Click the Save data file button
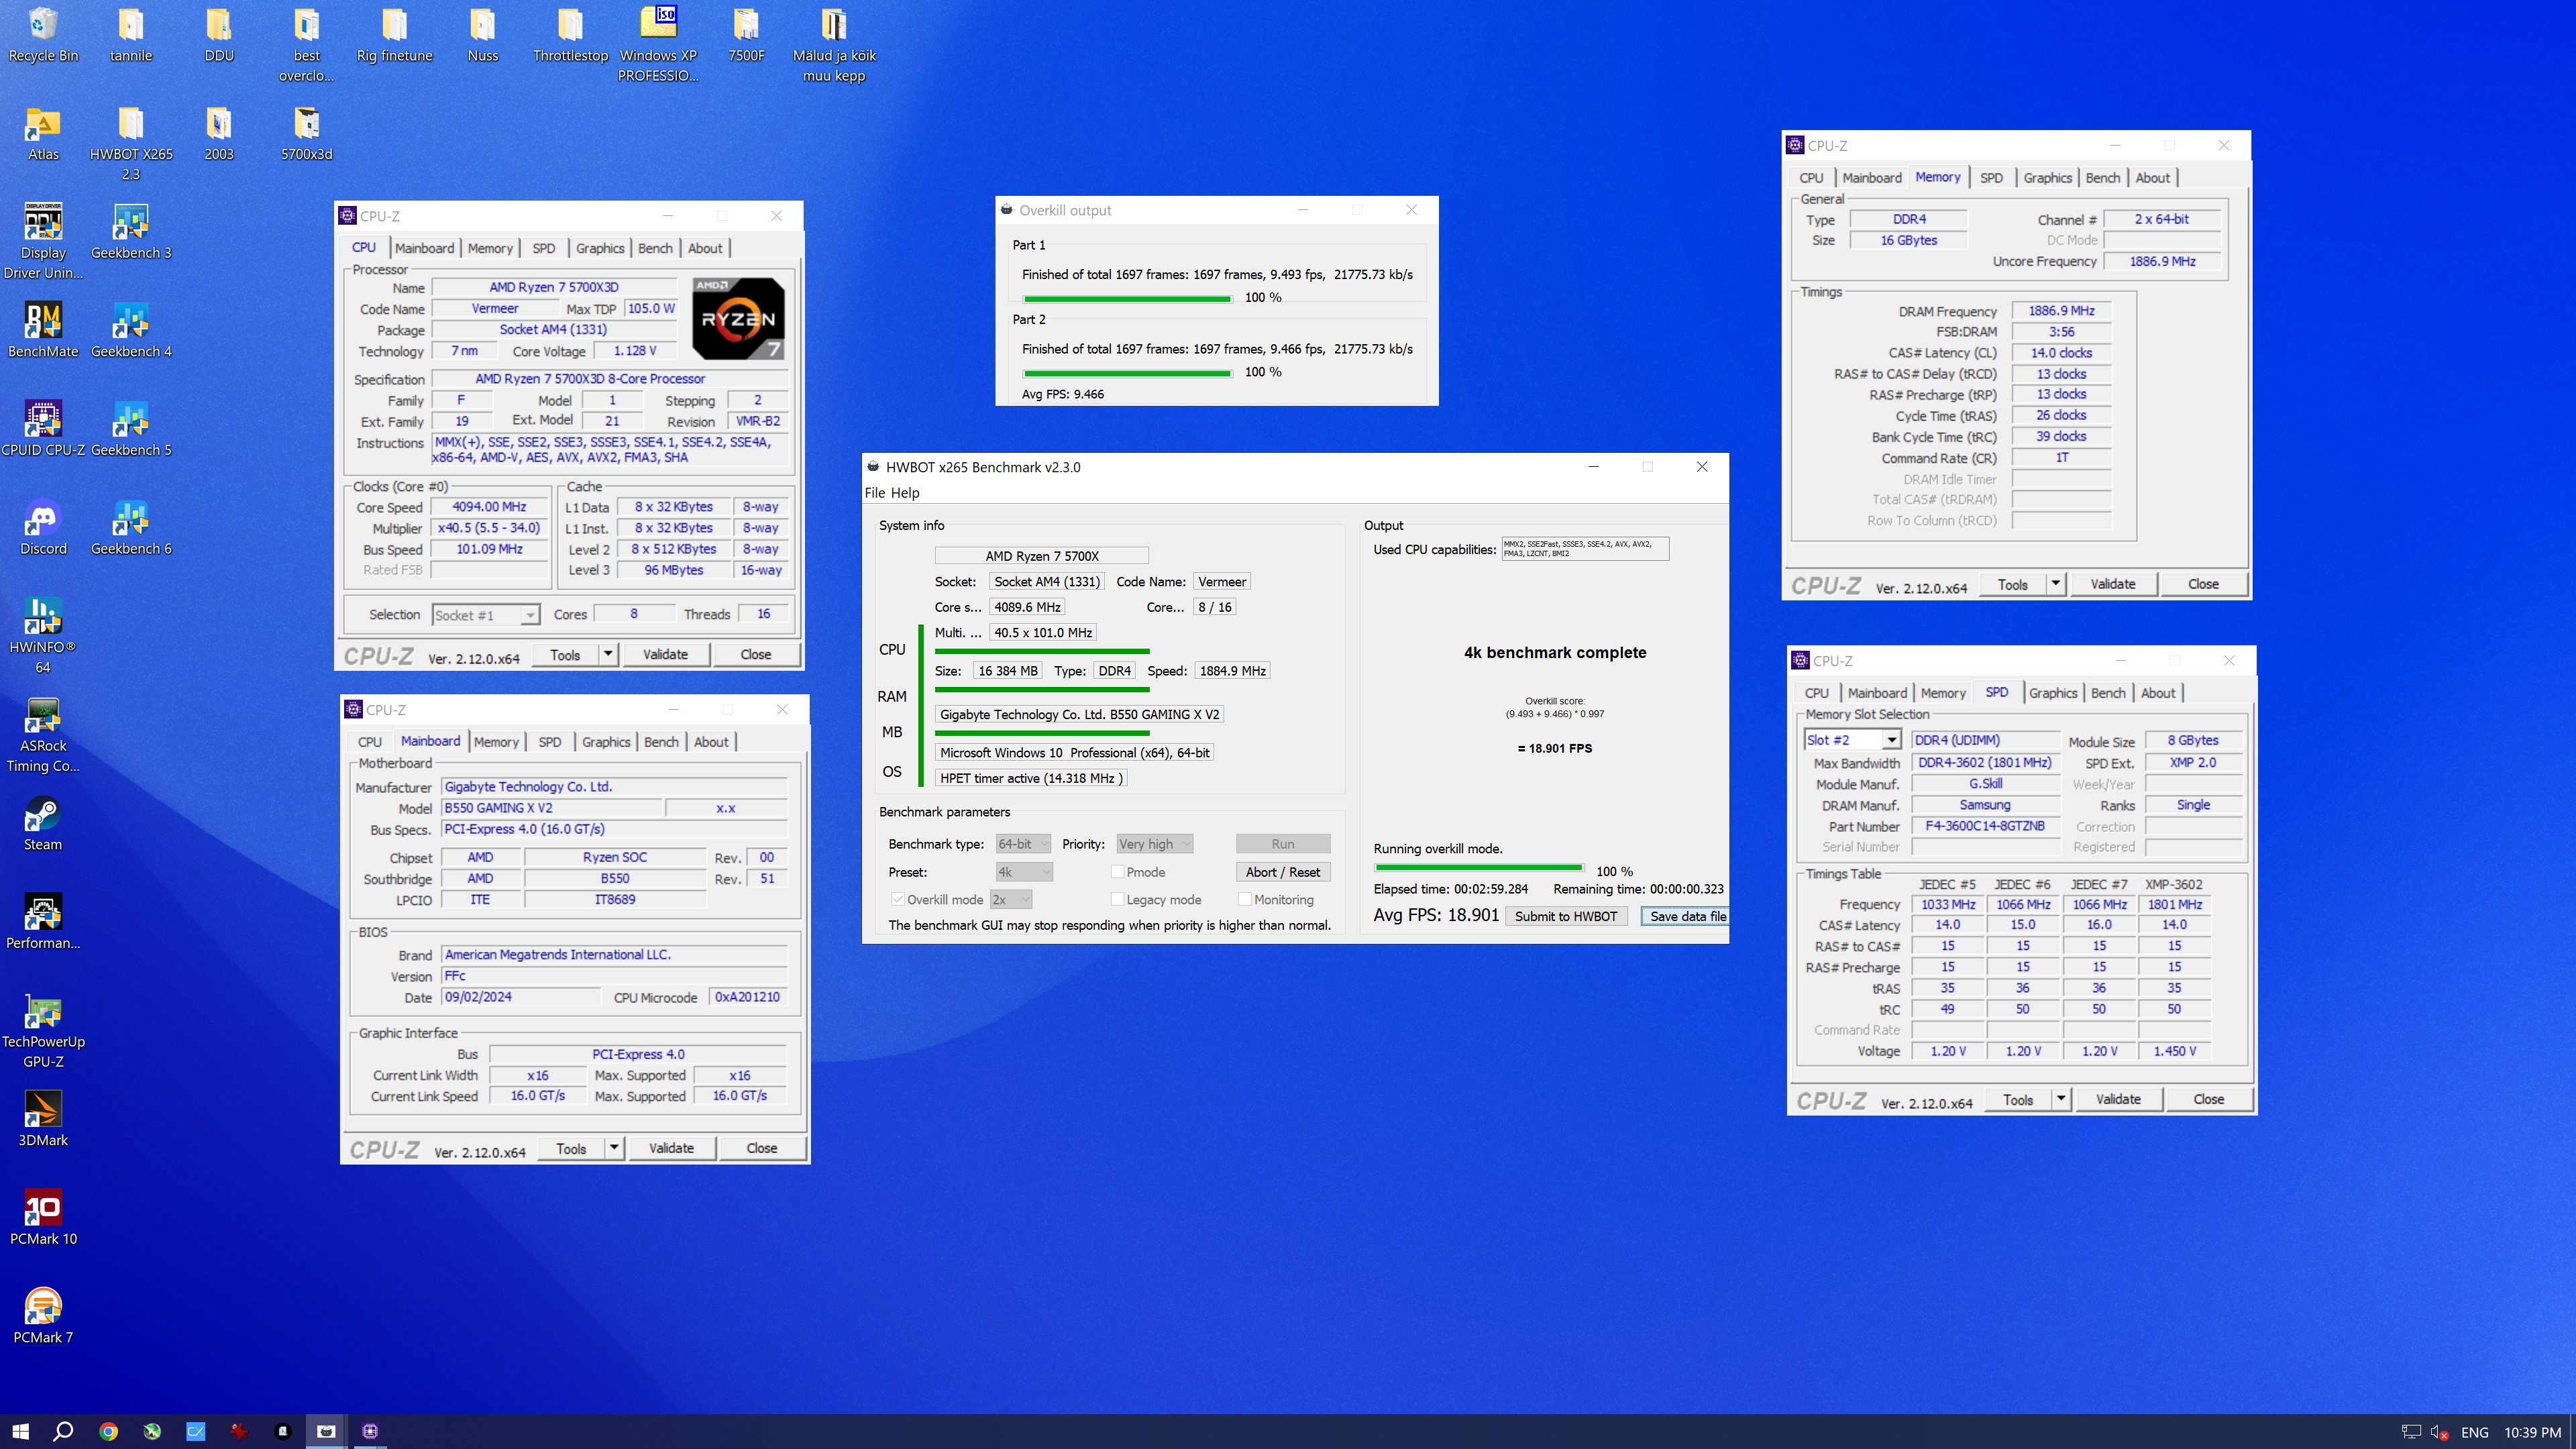 [1686, 916]
